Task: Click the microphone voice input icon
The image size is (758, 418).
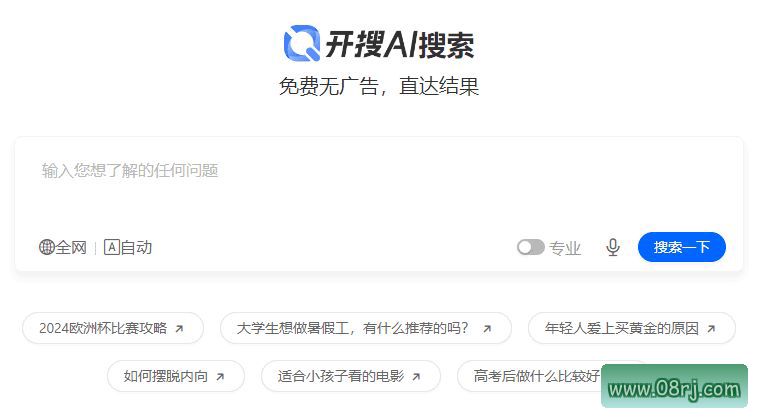Action: click(x=613, y=247)
